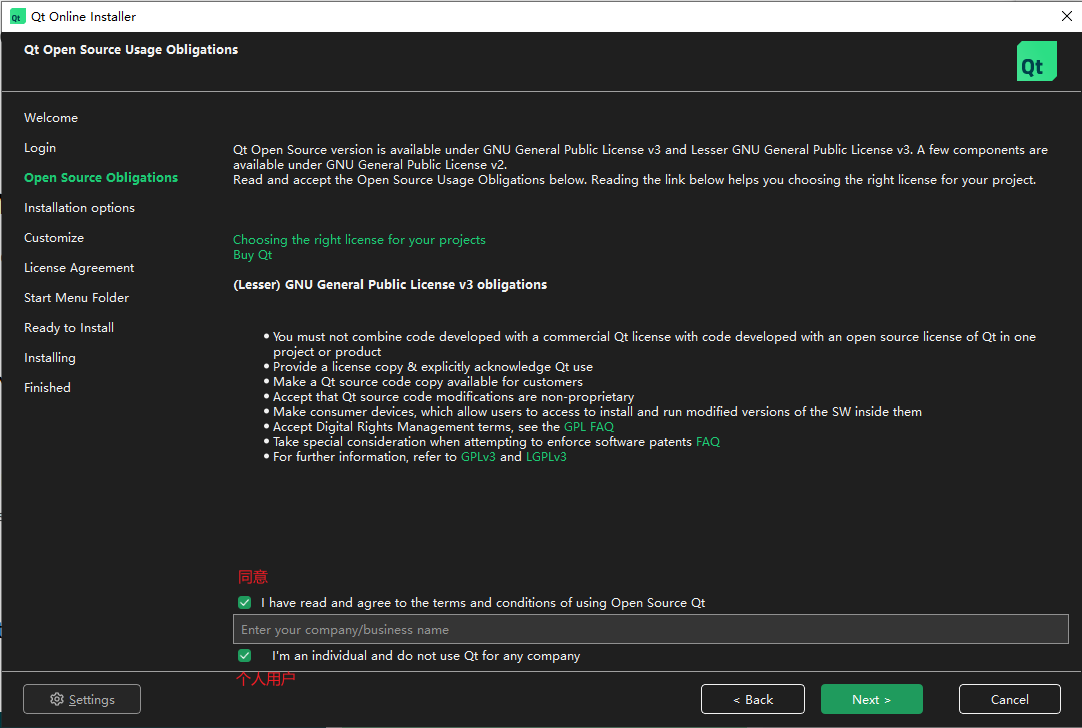Select License Agreement step in sidebar

click(79, 268)
